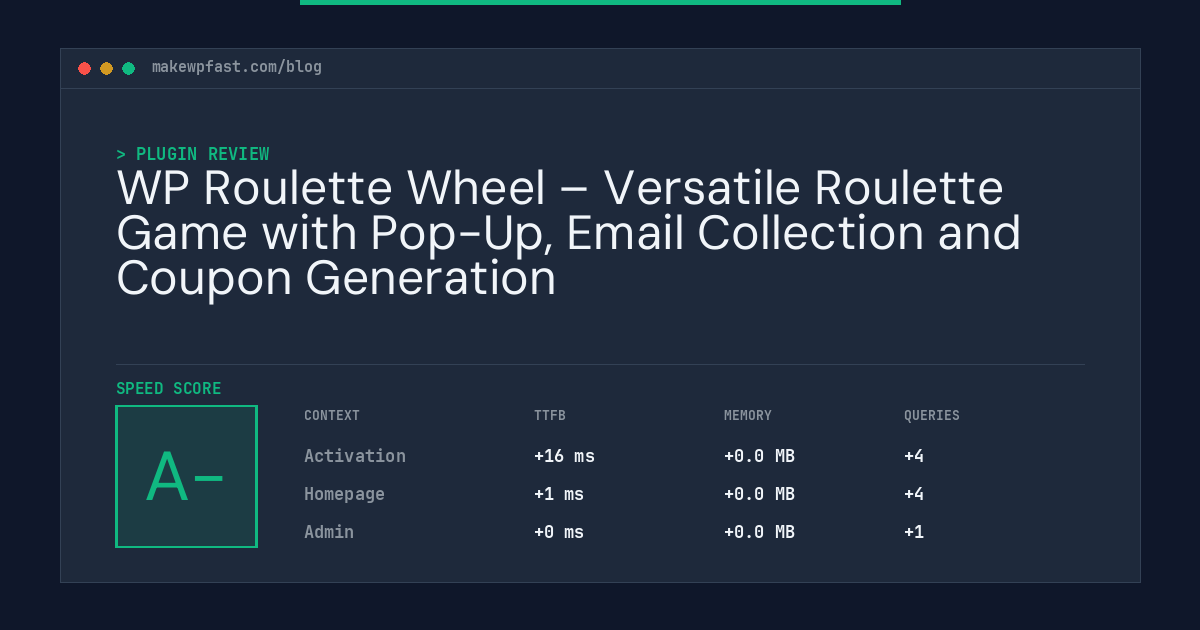Click the red window dot

(85, 68)
